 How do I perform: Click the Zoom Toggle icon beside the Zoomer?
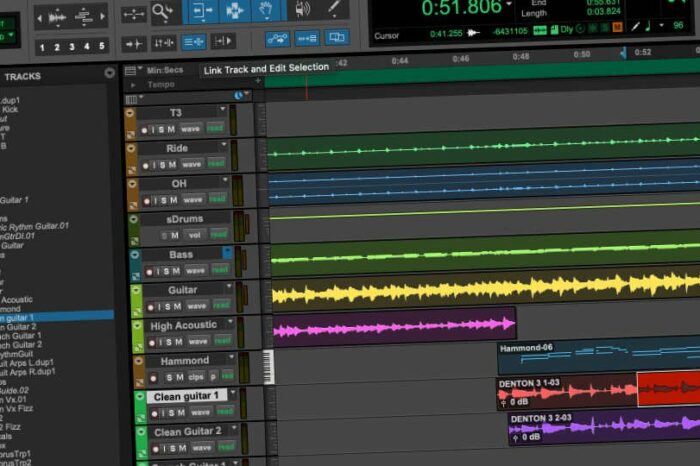134,15
